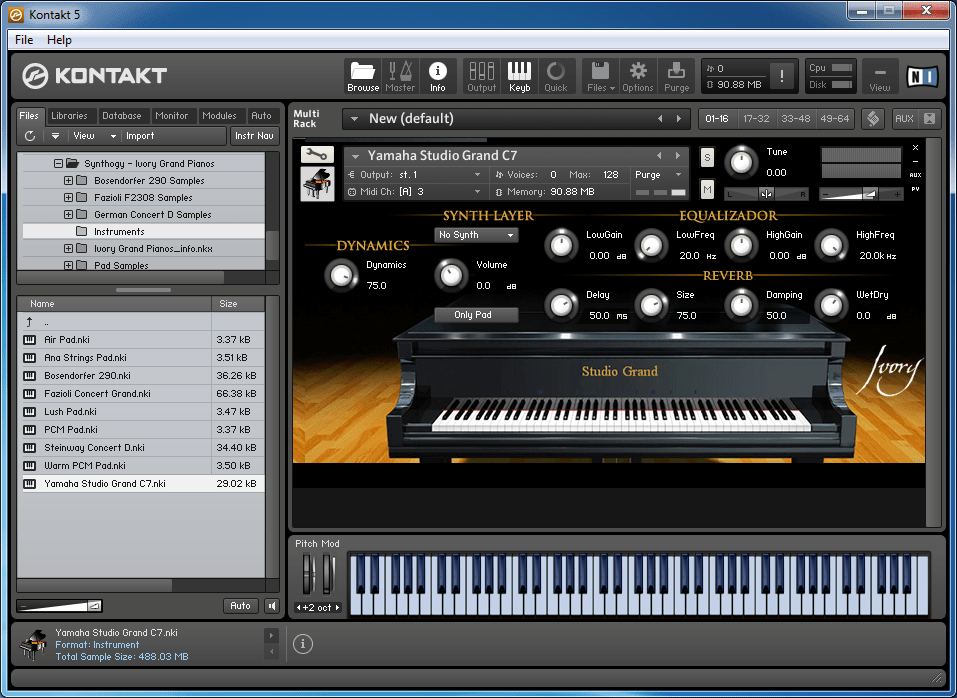Show the instrument AUX row toggle
Image resolution: width=957 pixels, height=698 pixels.
point(915,175)
